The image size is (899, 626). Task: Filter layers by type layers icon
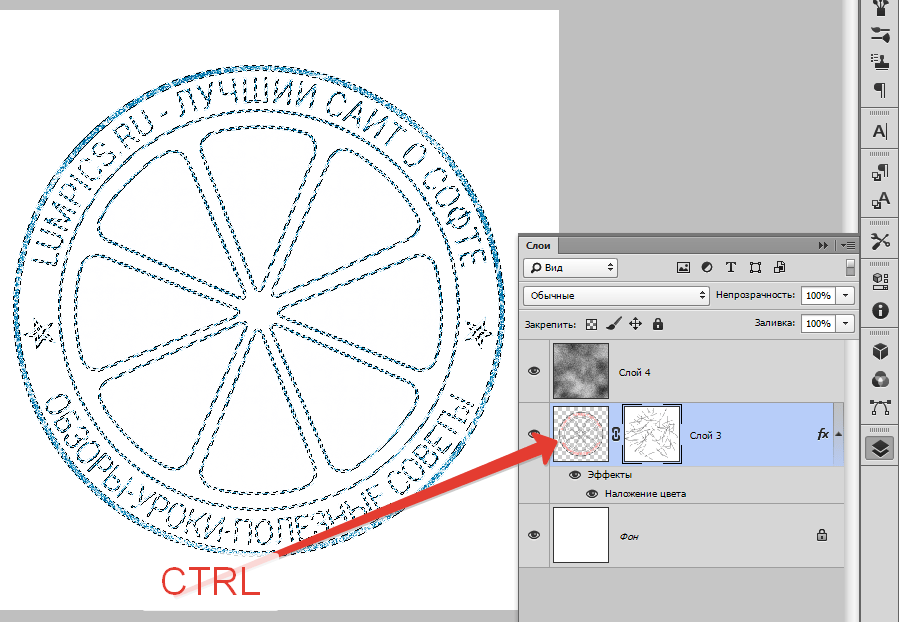pos(730,268)
